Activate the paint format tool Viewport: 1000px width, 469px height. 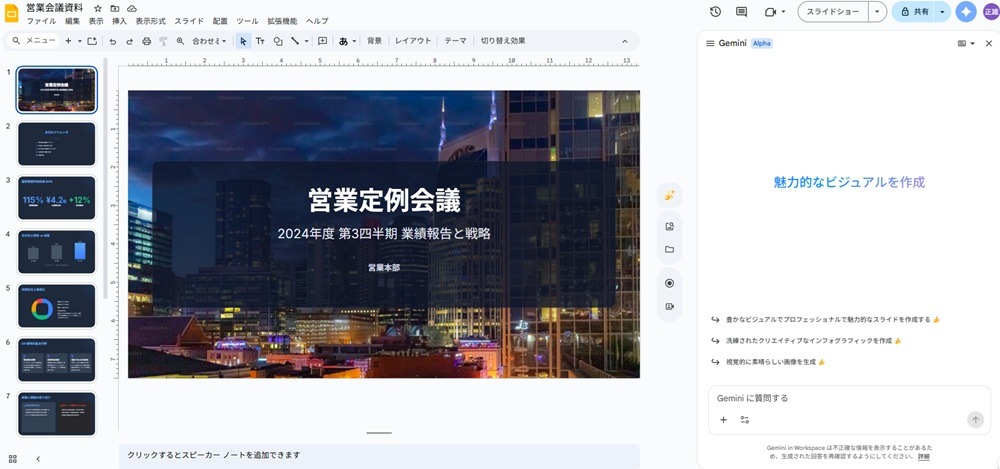[x=163, y=41]
